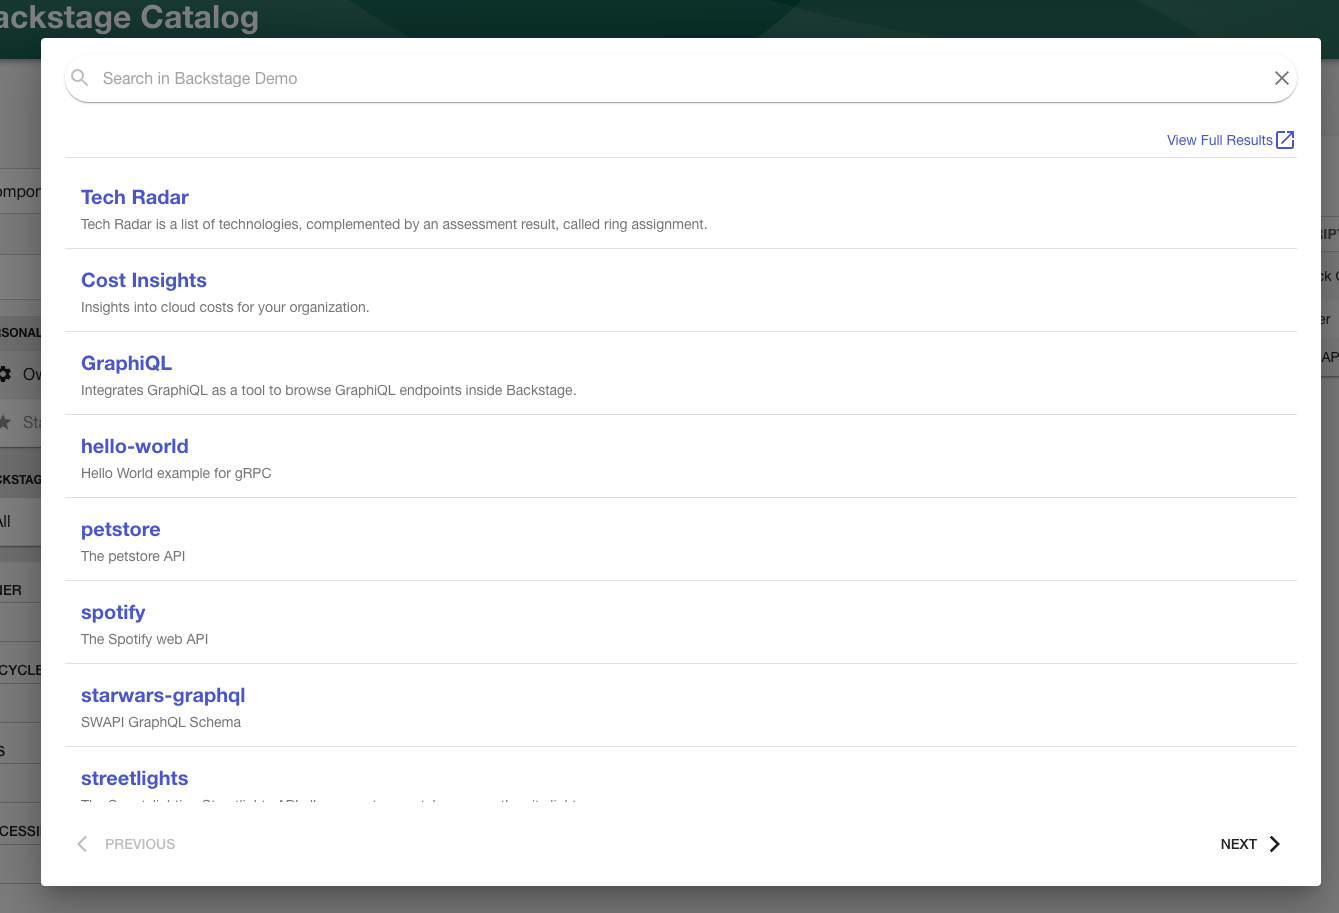Click the external link icon beside View Full Results
This screenshot has height=913, width=1339.
click(1286, 140)
